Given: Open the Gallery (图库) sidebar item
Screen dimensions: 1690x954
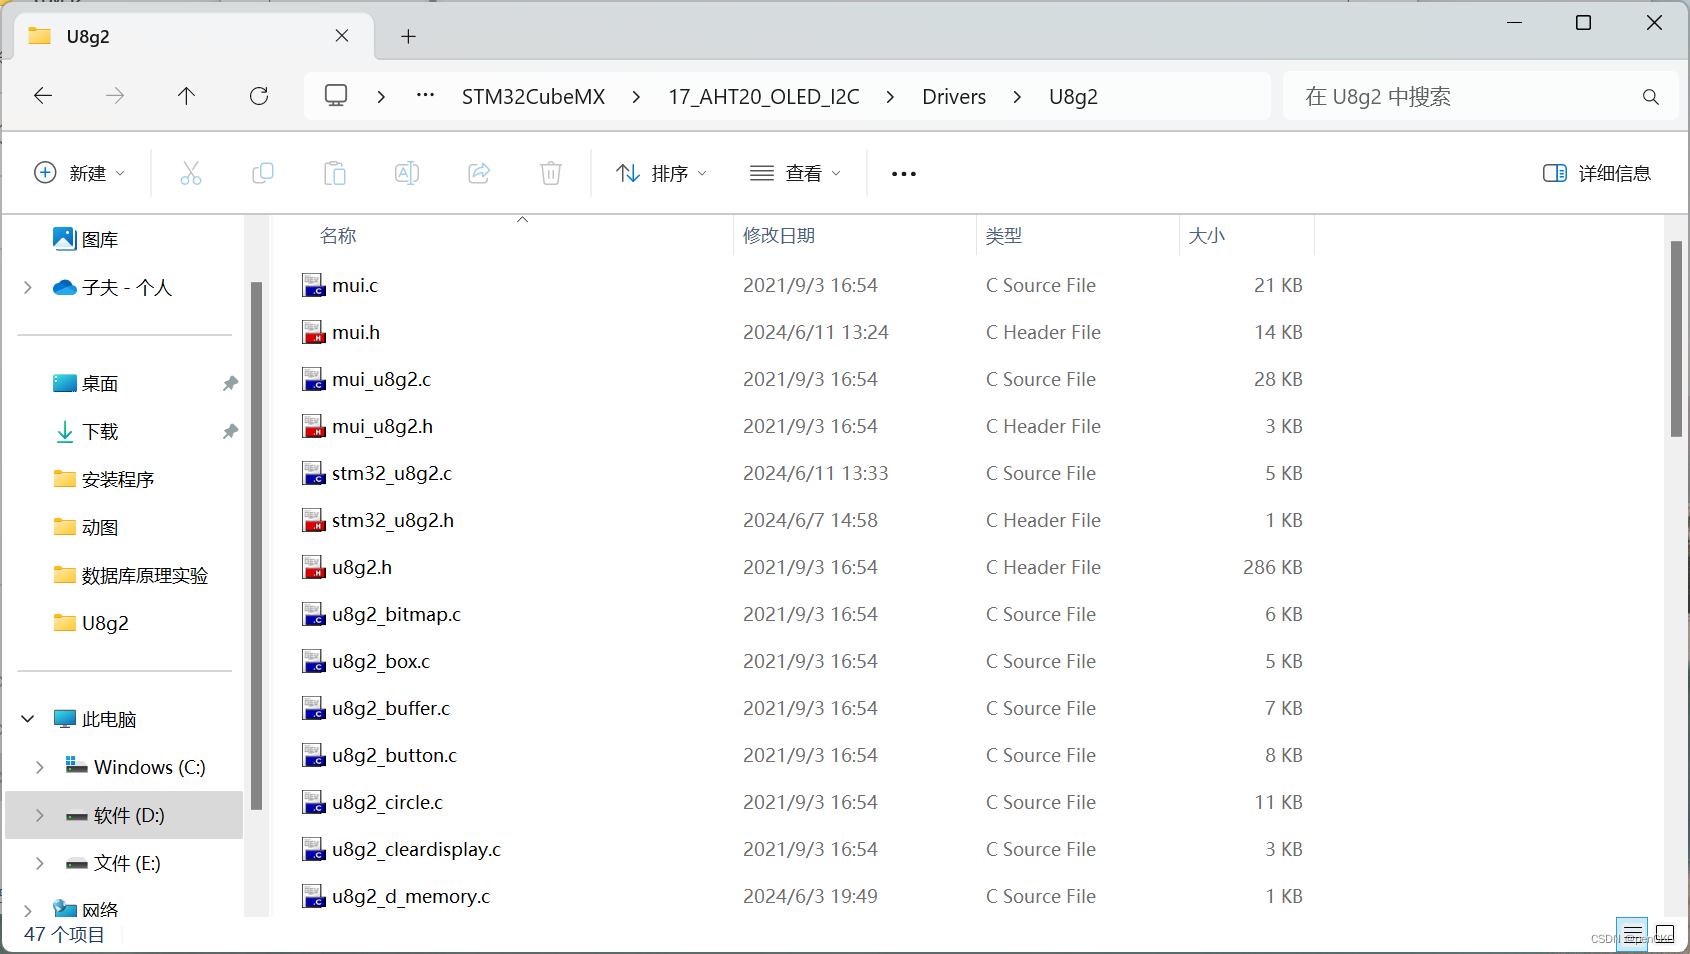Looking at the screenshot, I should (x=86, y=239).
